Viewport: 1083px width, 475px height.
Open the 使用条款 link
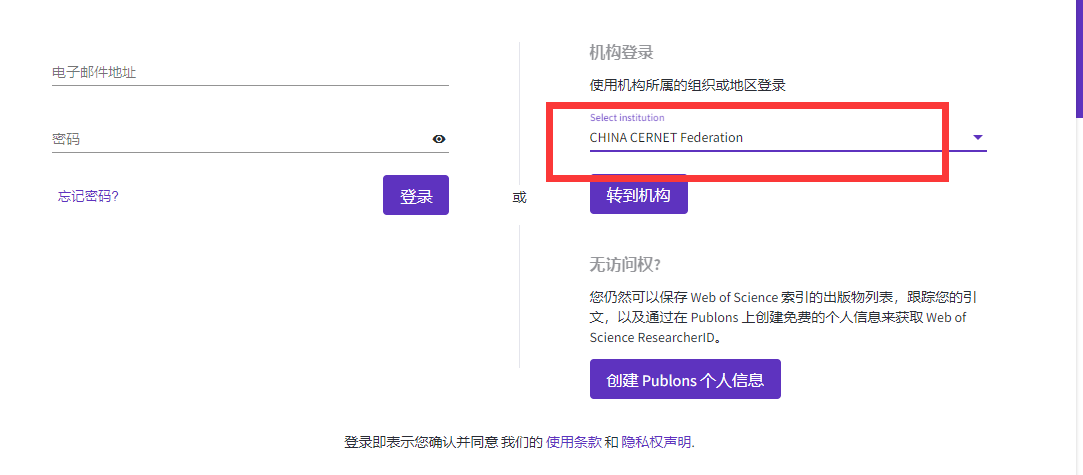573,443
